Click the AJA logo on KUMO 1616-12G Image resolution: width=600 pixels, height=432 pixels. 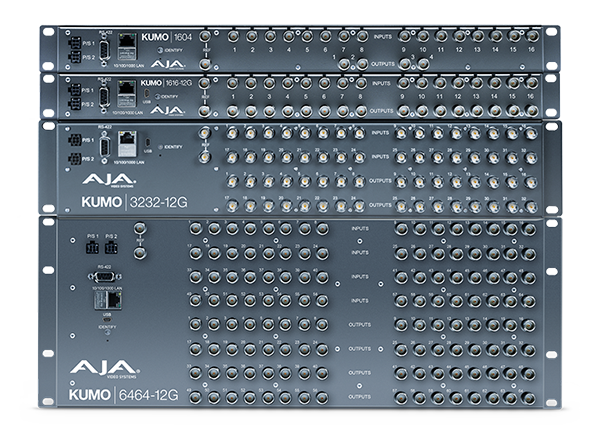[x=167, y=111]
